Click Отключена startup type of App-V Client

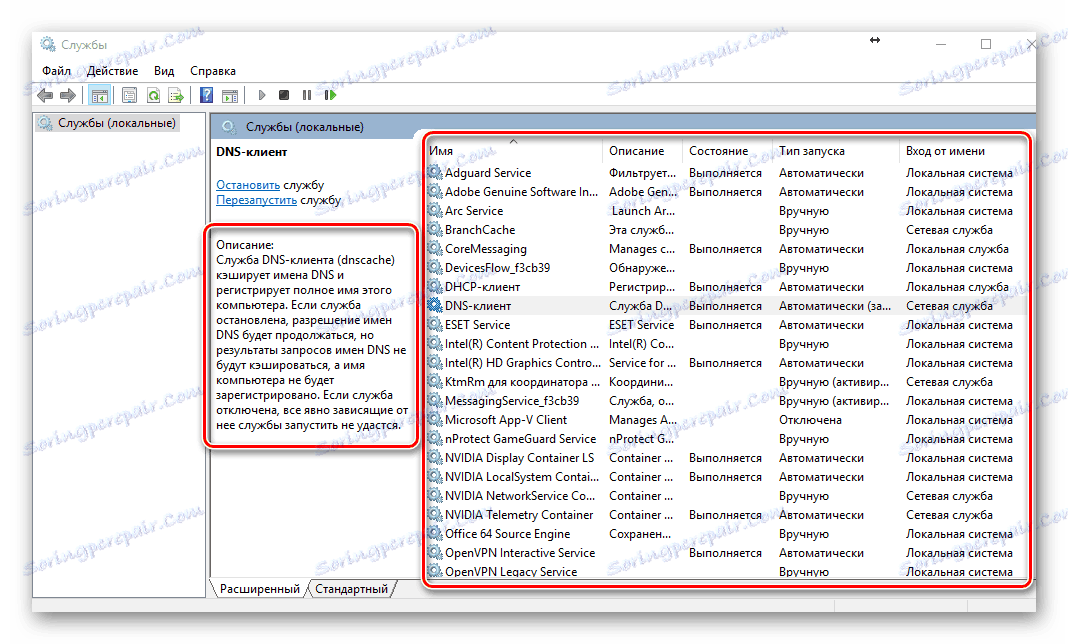(x=810, y=420)
